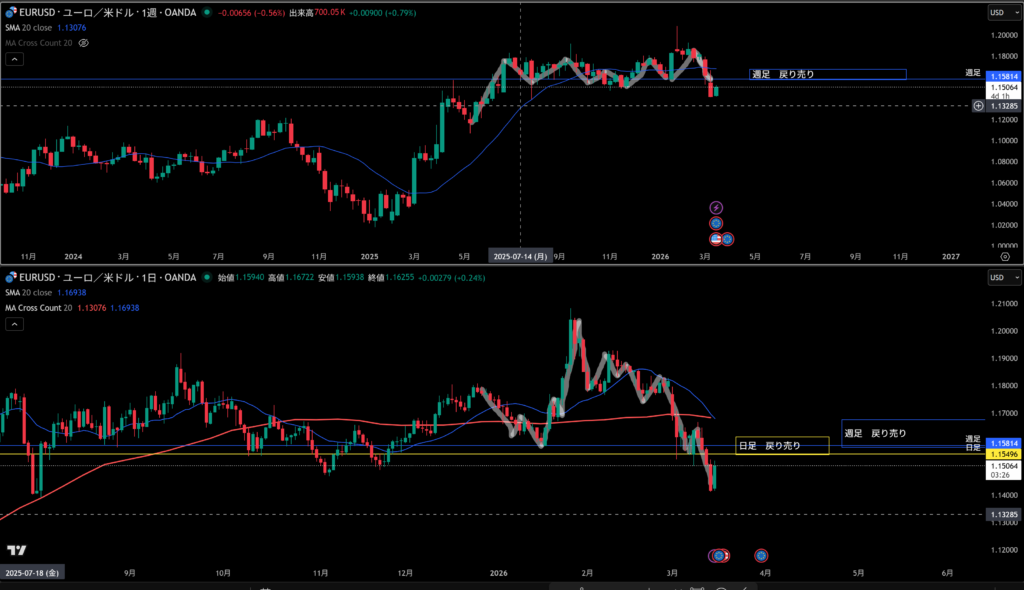Select the MA Cross Count legend on daily chart

tap(40, 308)
